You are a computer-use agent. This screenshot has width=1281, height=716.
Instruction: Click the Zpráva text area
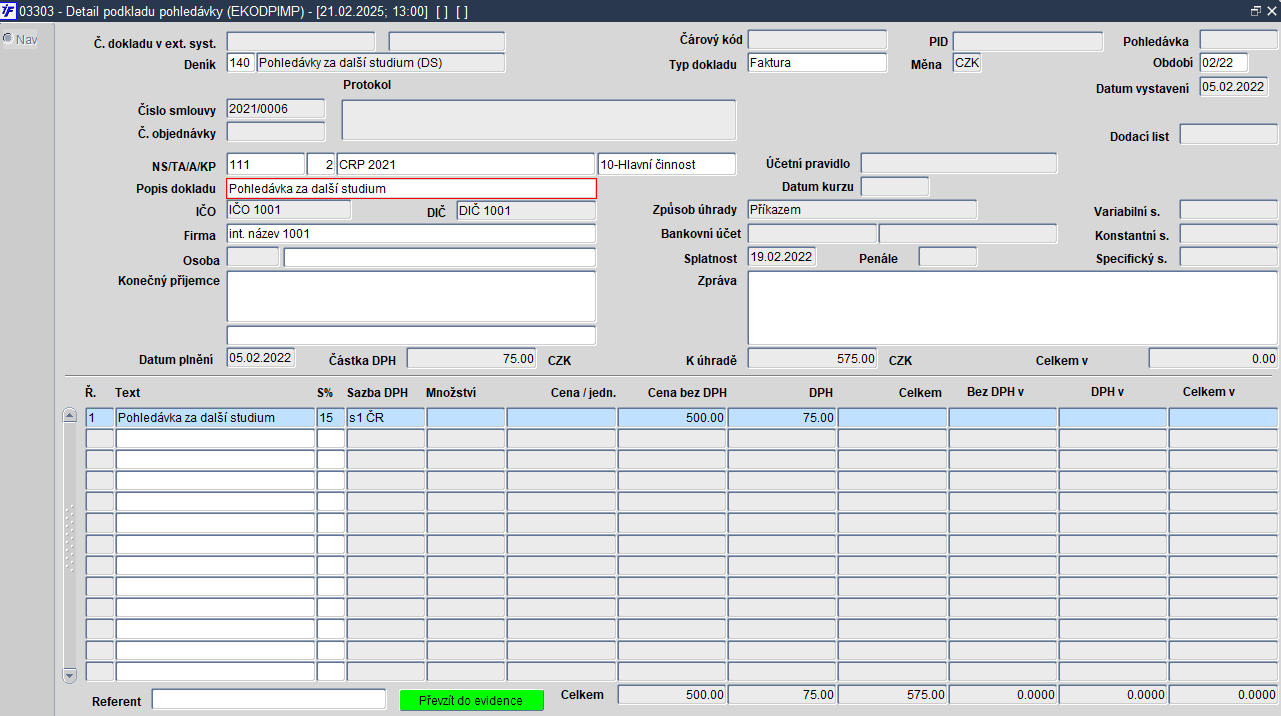1012,308
